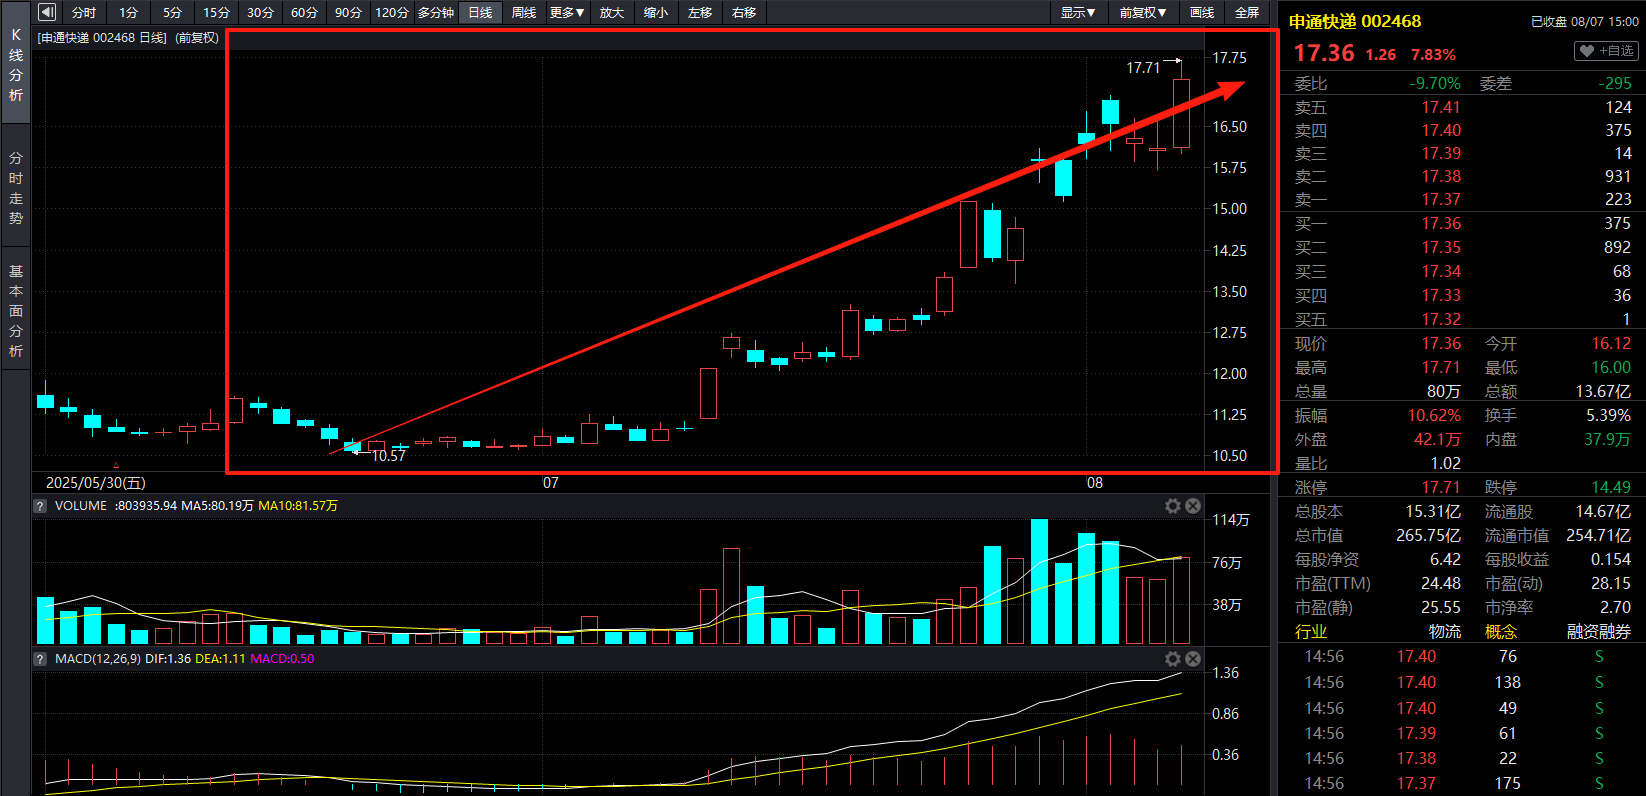Shift chart right with 右移

pyautogui.click(x=744, y=12)
